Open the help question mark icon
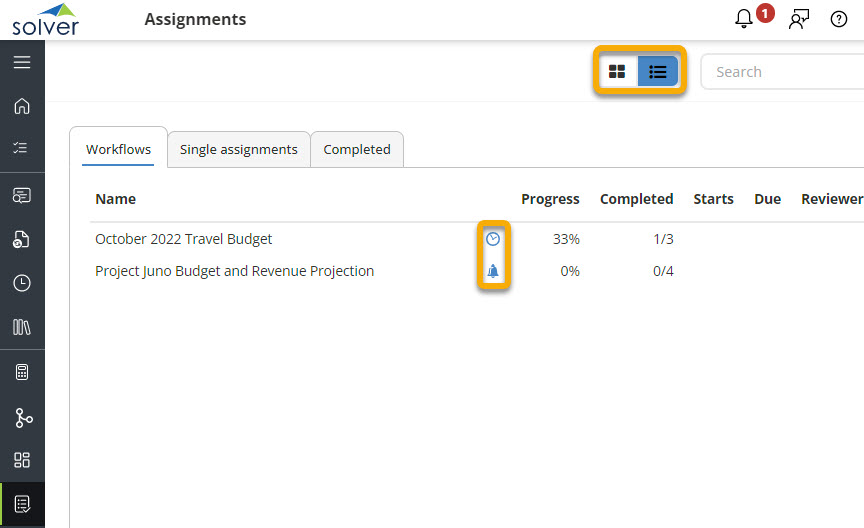864x528 pixels. (840, 19)
